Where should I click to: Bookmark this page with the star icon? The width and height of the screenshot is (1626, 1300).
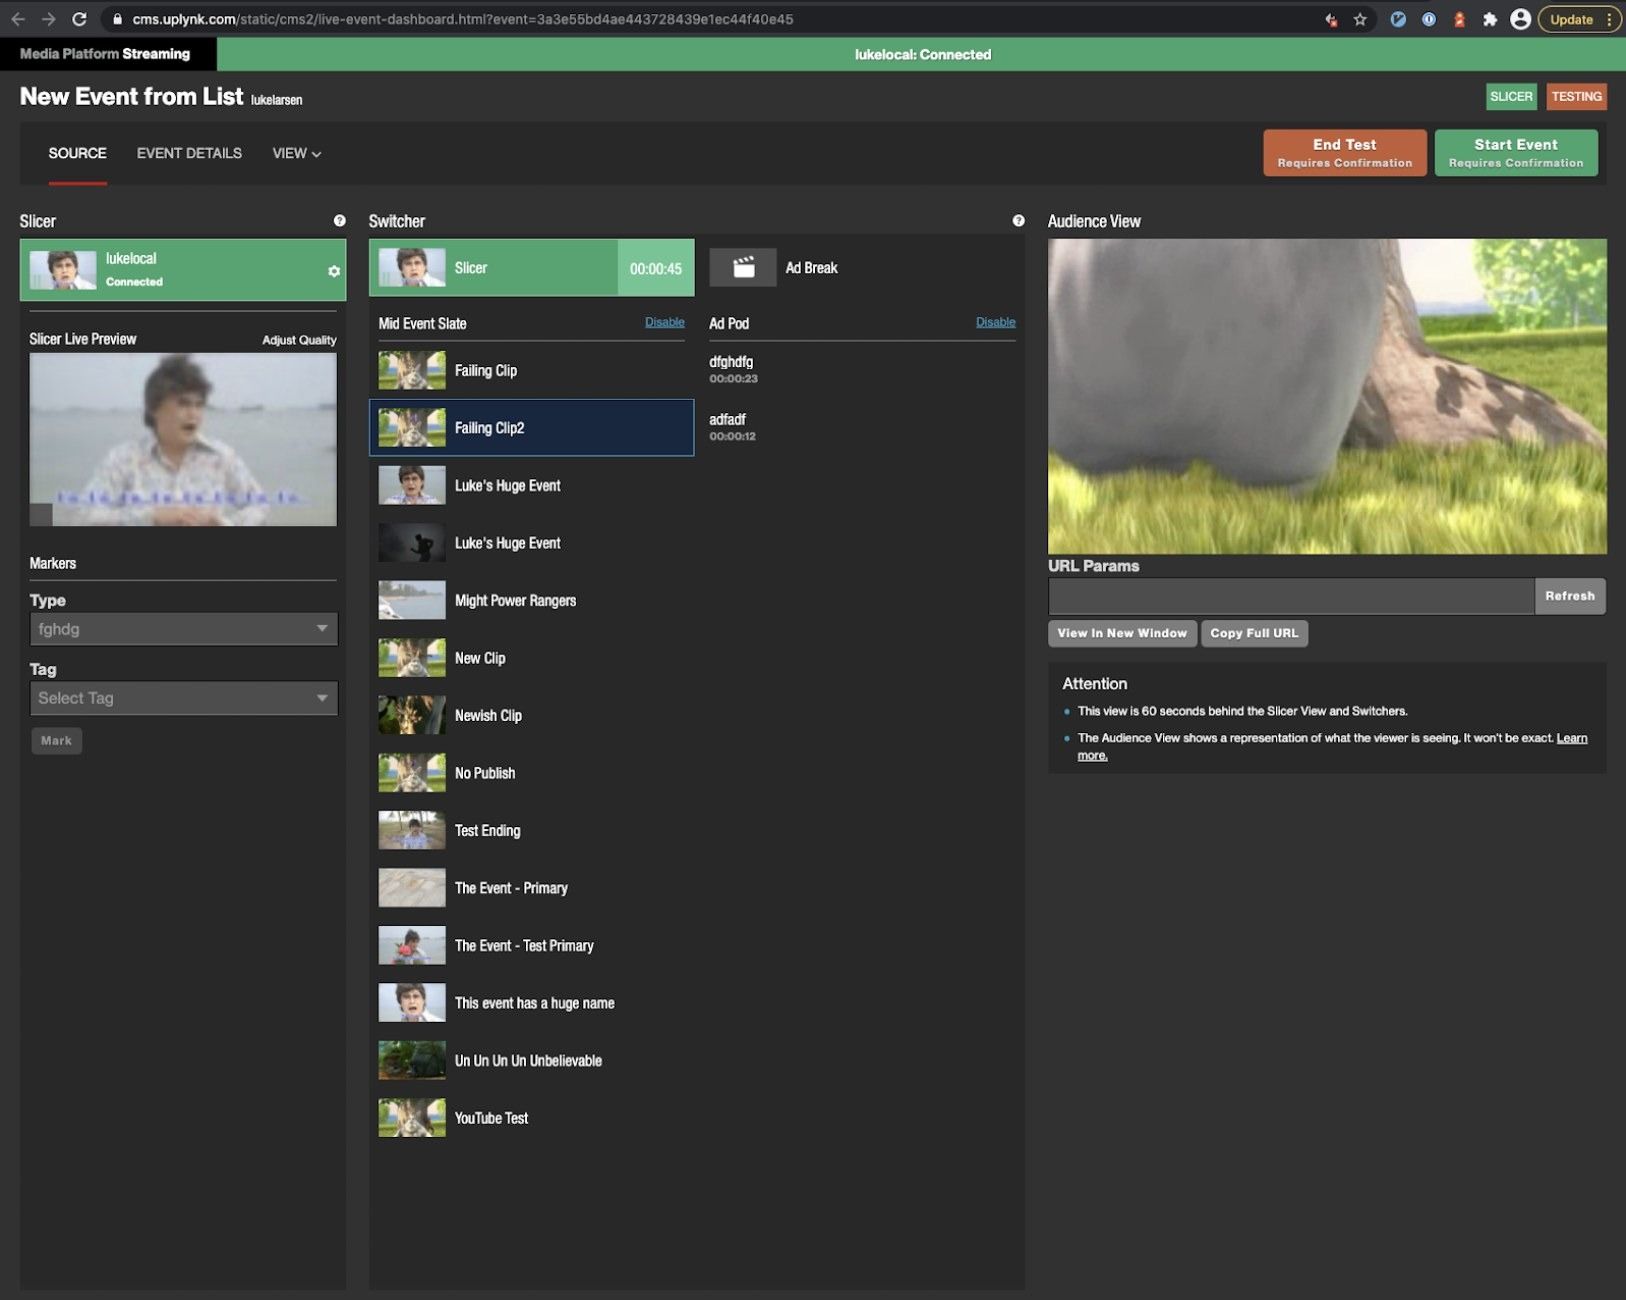(1360, 19)
